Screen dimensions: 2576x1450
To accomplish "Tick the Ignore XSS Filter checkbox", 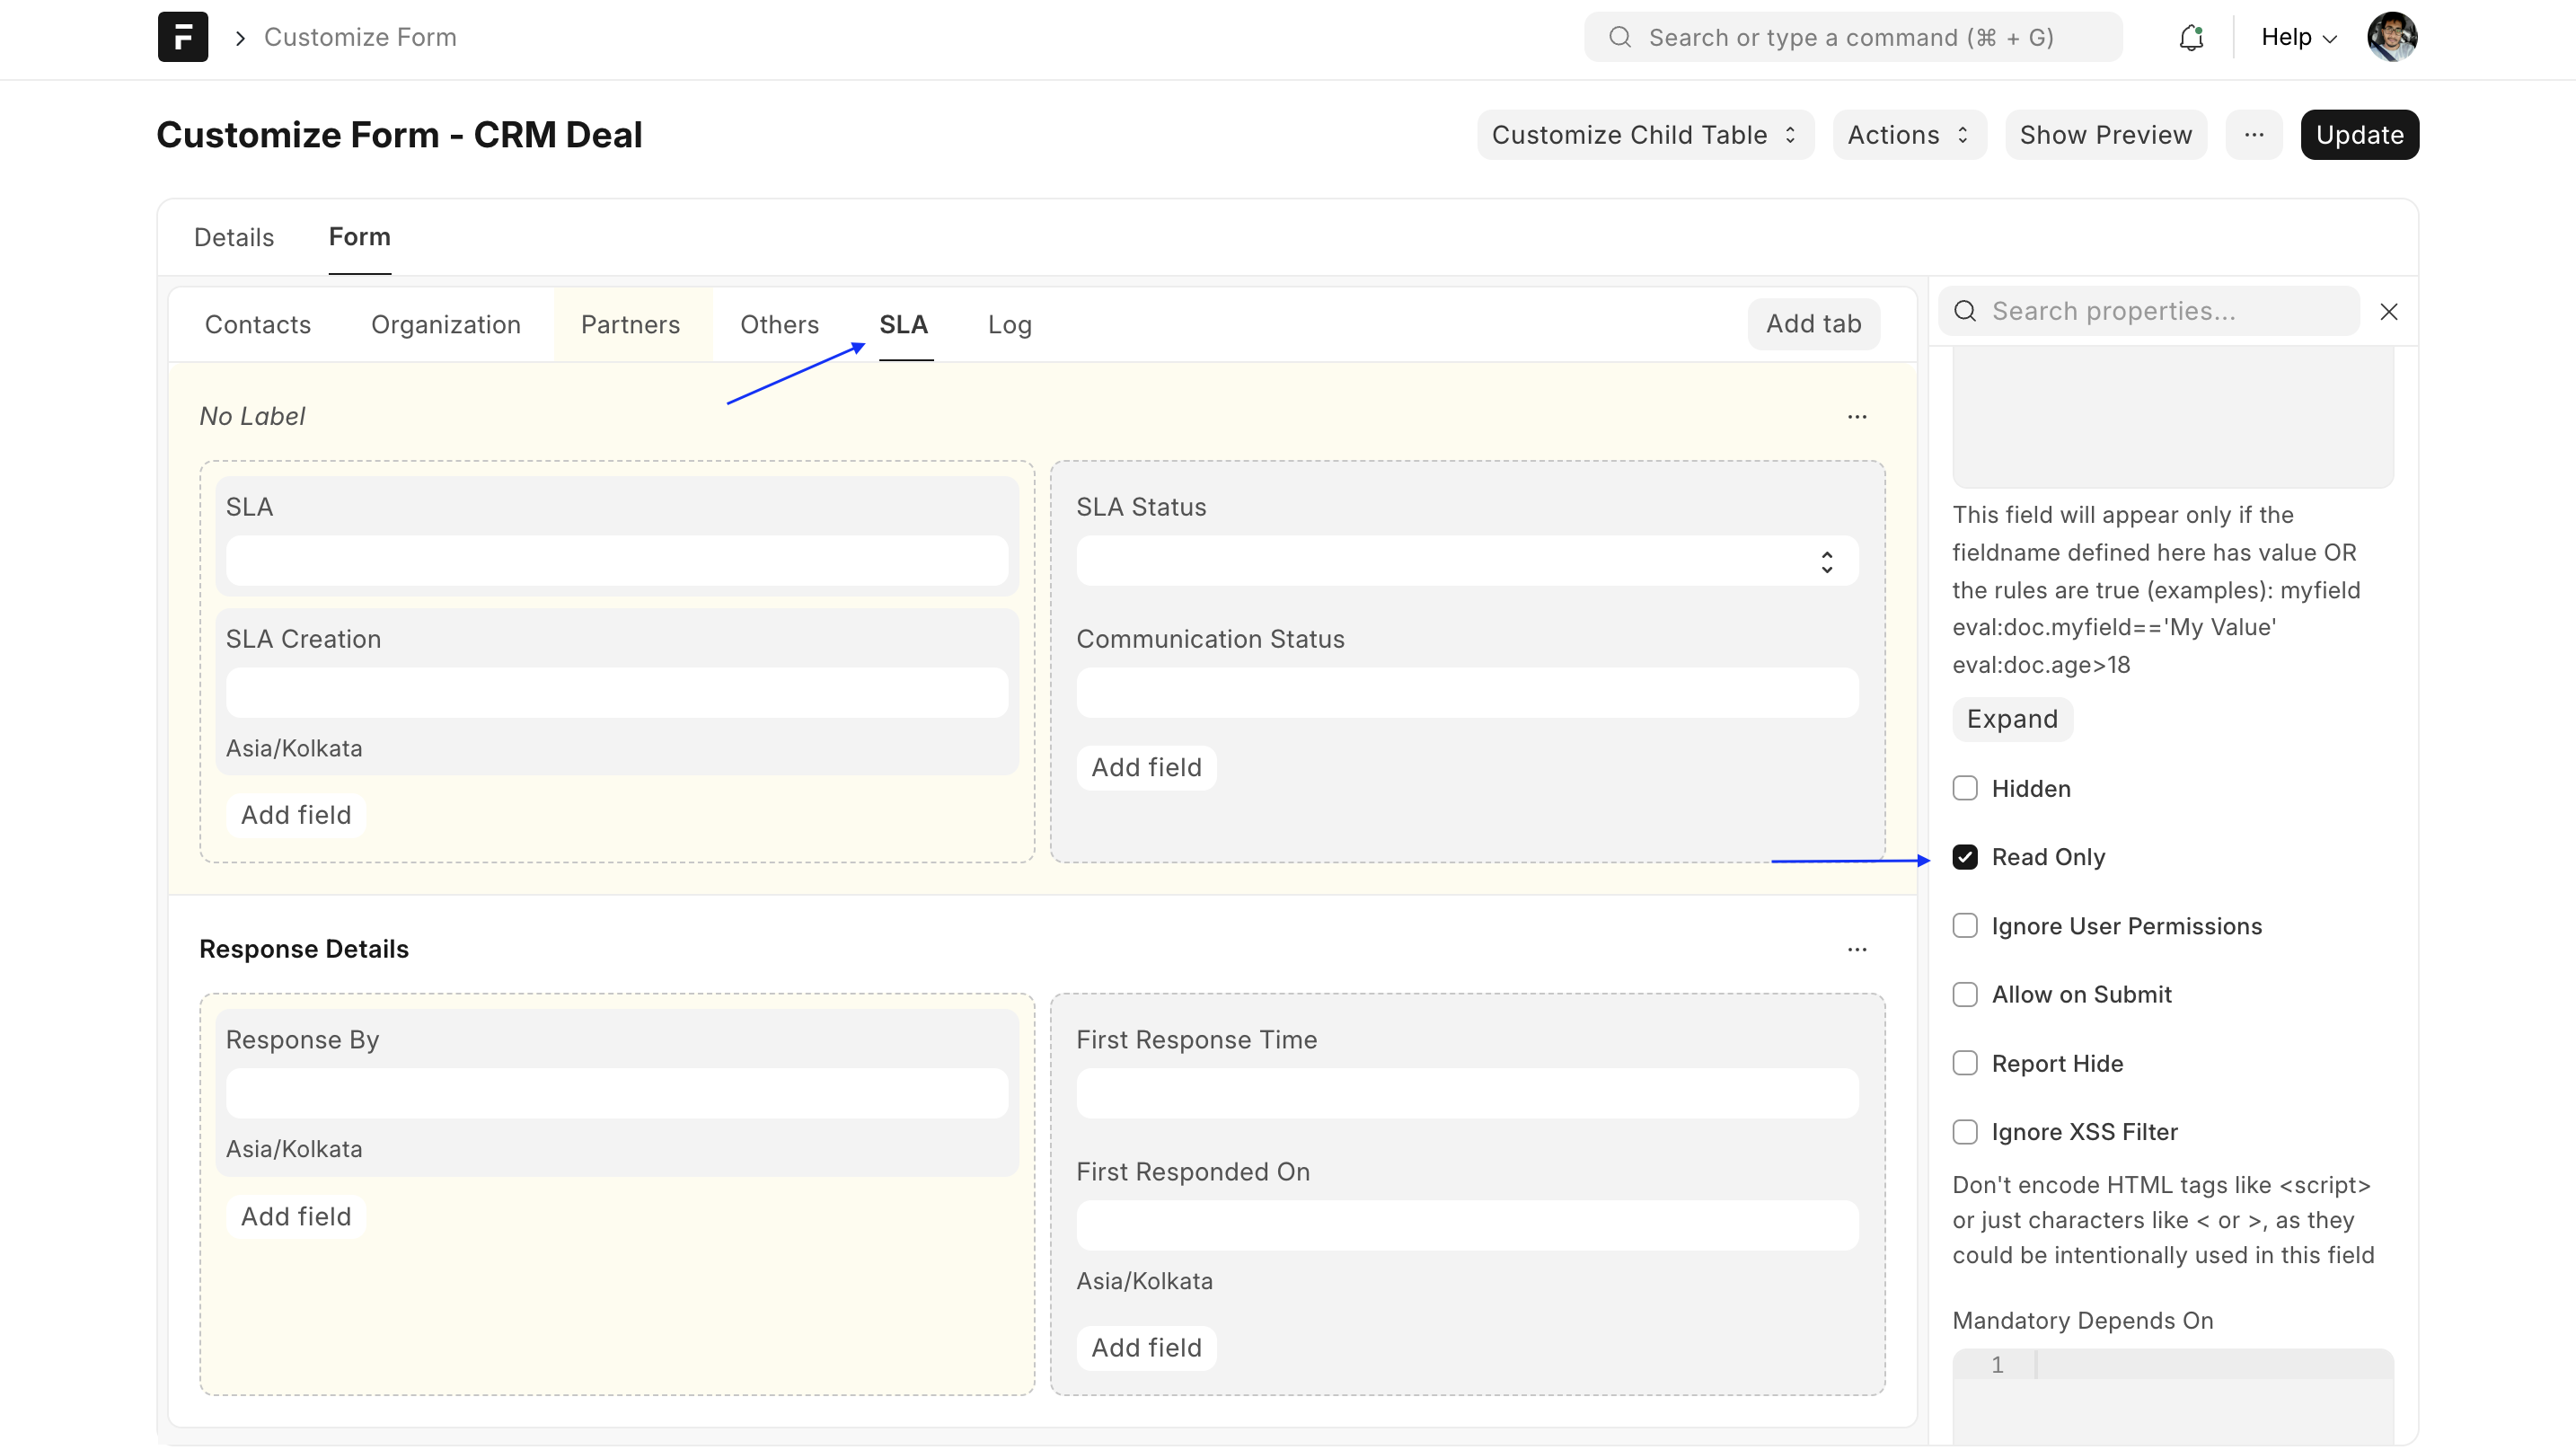I will 1964,1131.
